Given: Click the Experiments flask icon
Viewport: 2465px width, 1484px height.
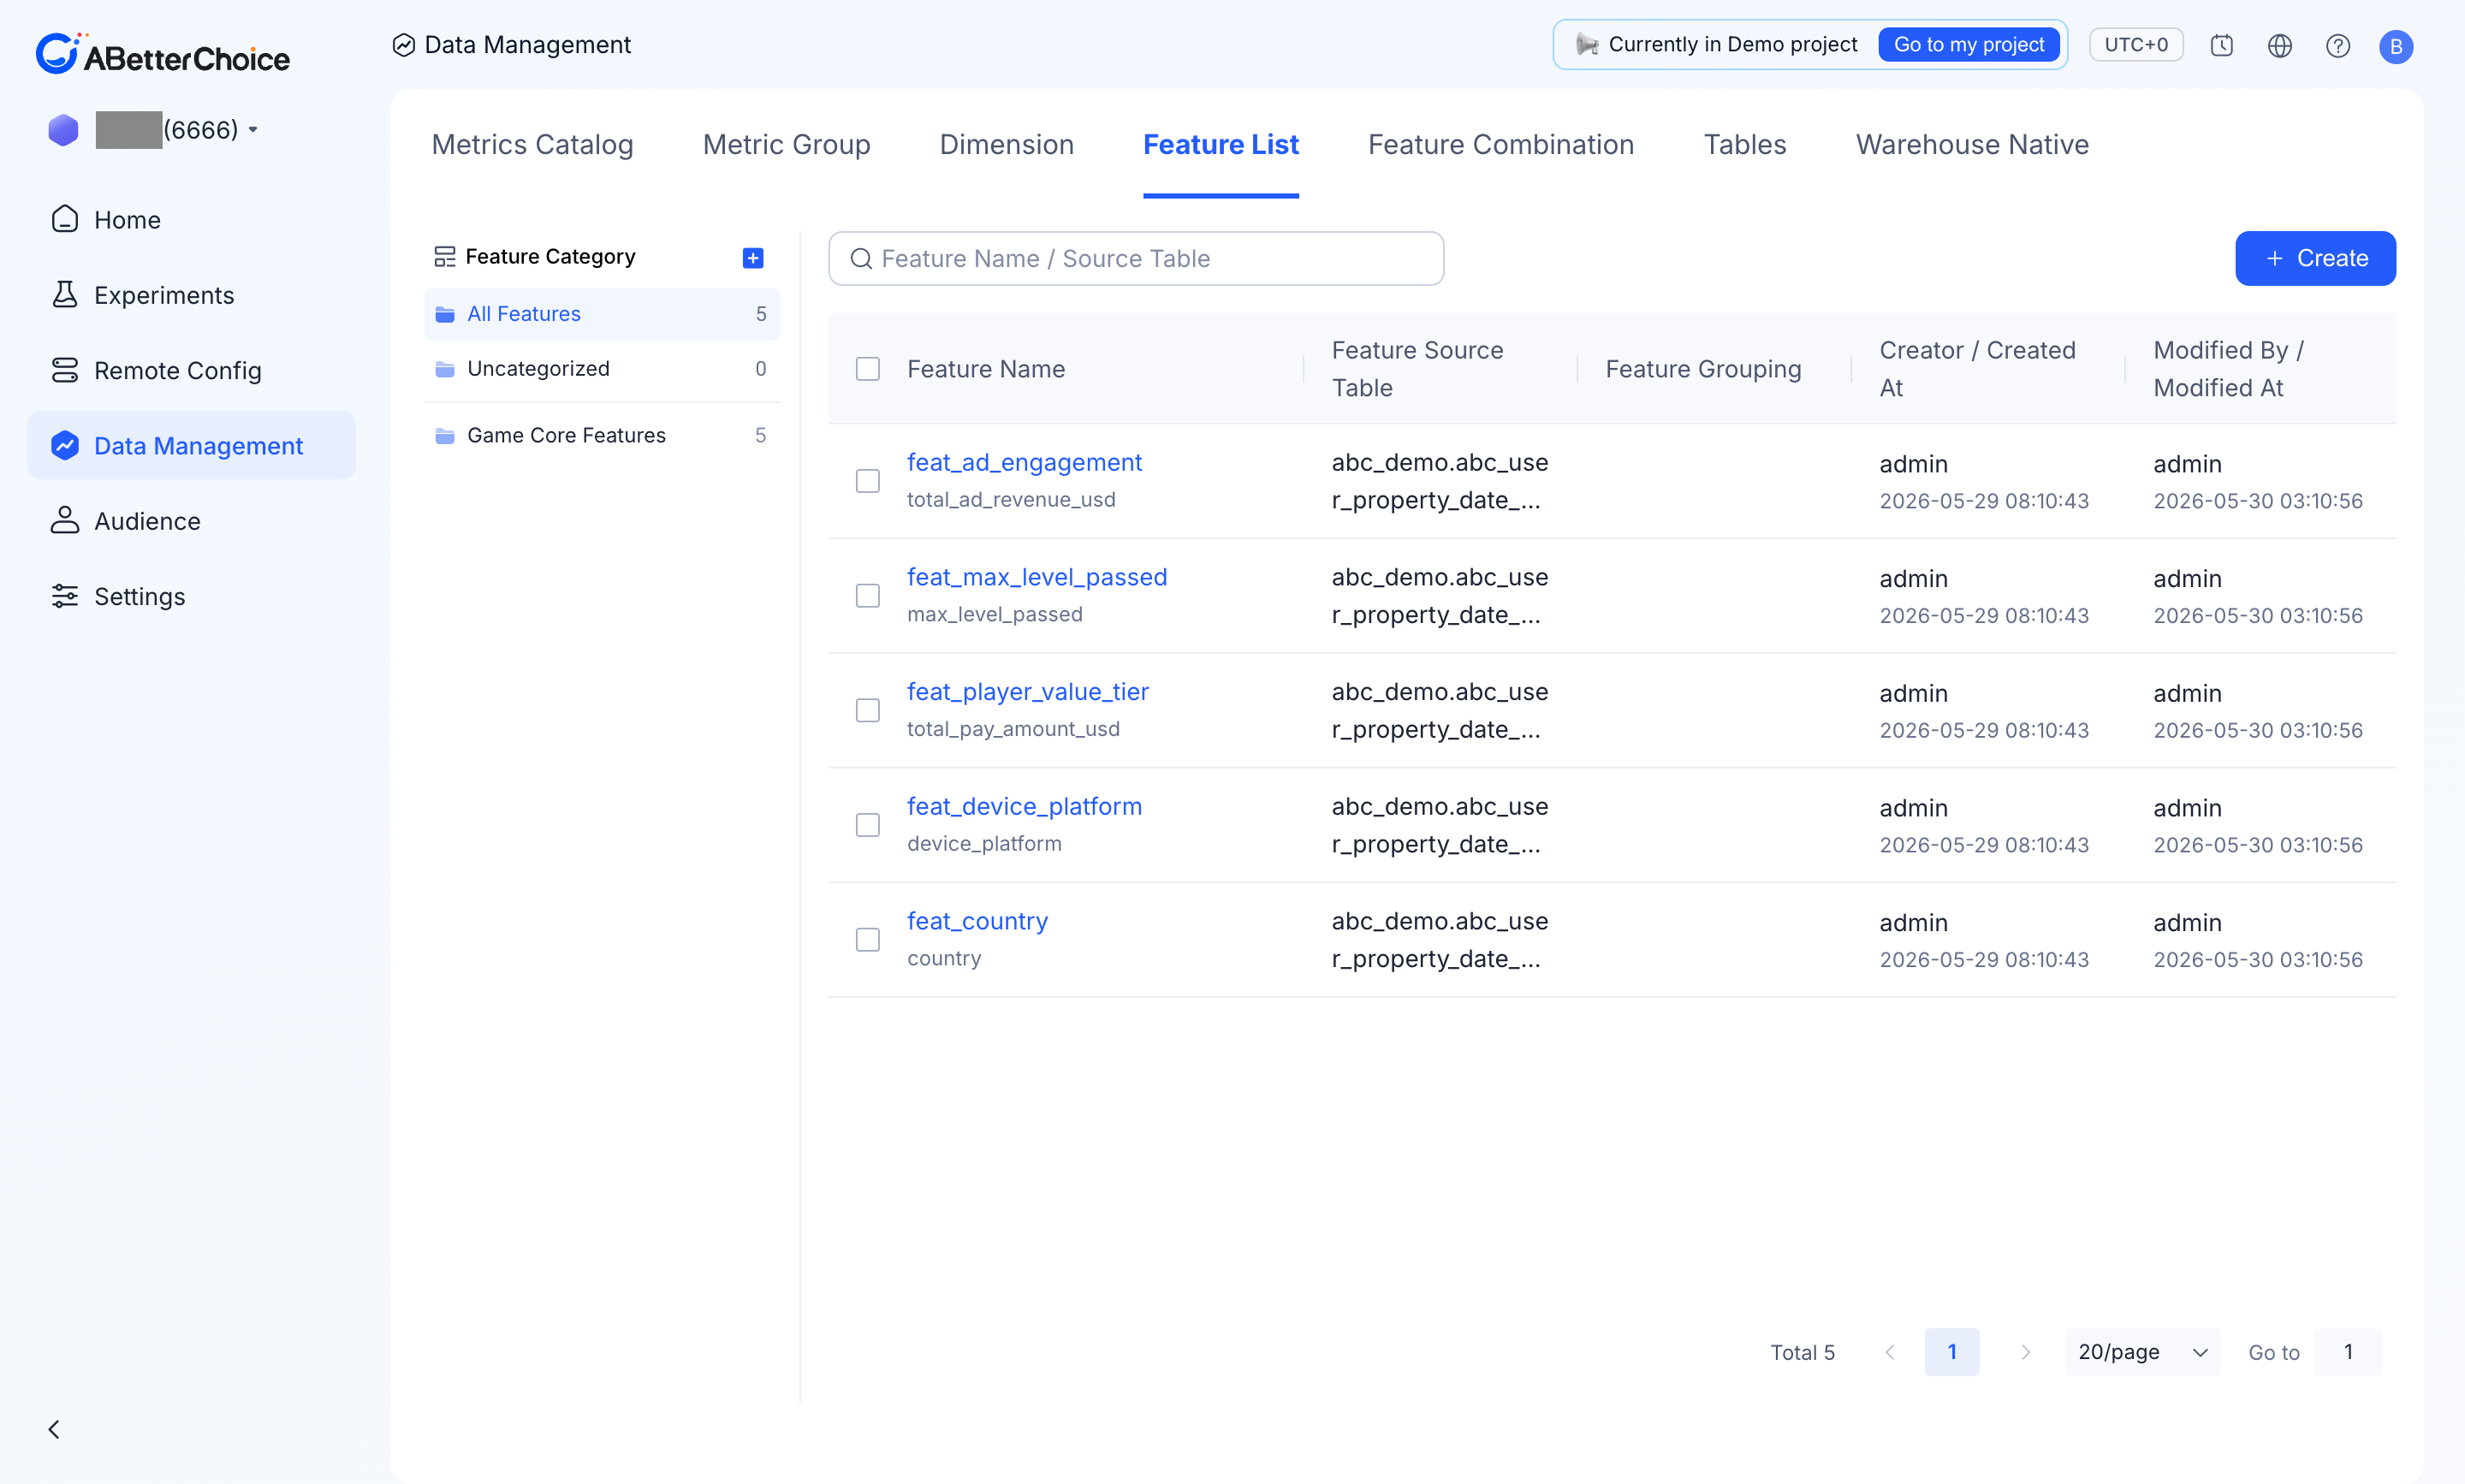Looking at the screenshot, I should [65, 294].
